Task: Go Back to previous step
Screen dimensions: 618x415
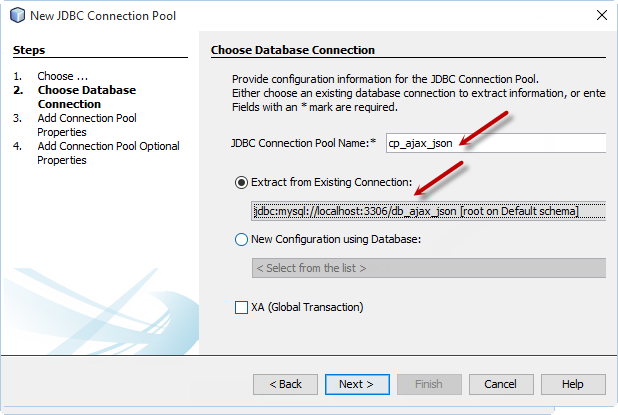Action: point(285,384)
